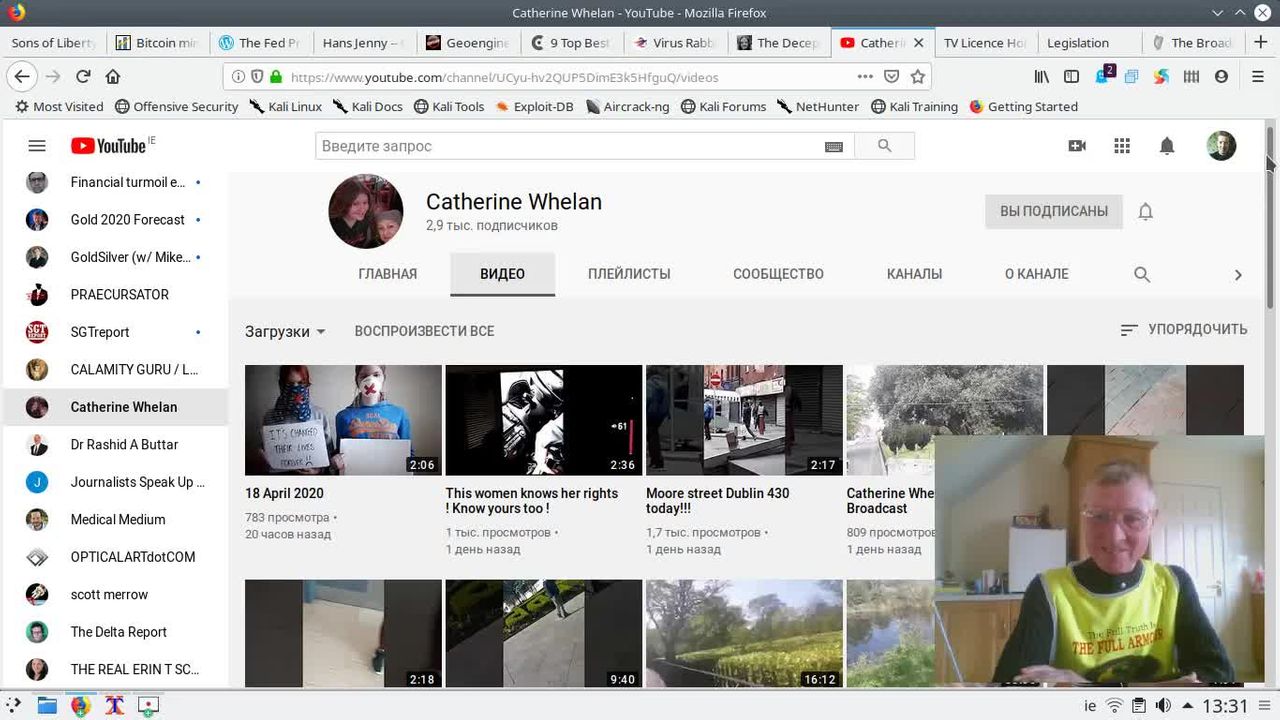Open the YouTube apps grid icon
Viewport: 1280px width, 720px height.
pos(1122,146)
